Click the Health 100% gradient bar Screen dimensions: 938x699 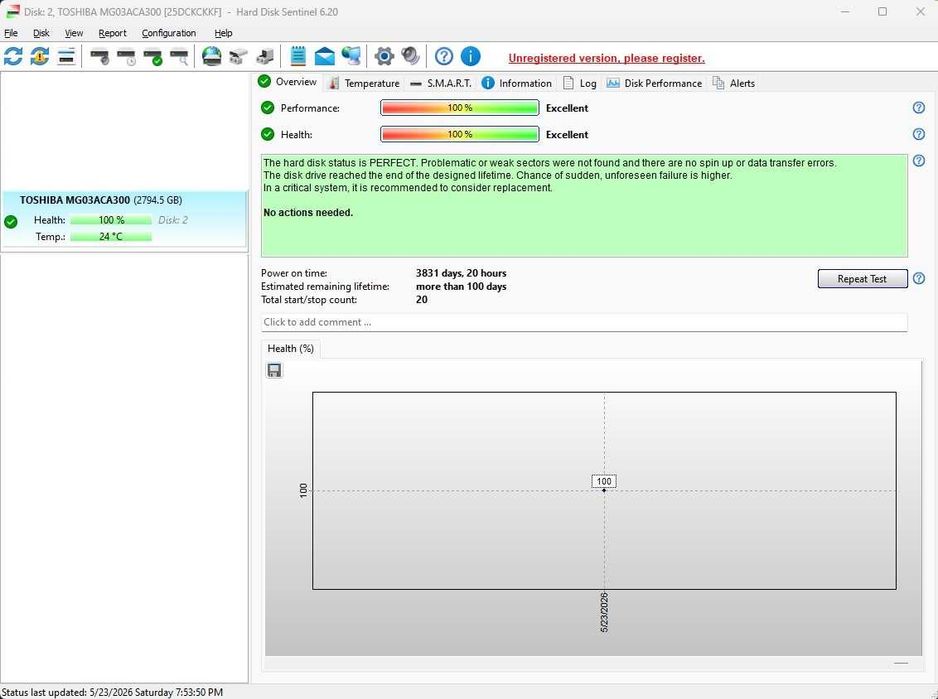[x=459, y=134]
